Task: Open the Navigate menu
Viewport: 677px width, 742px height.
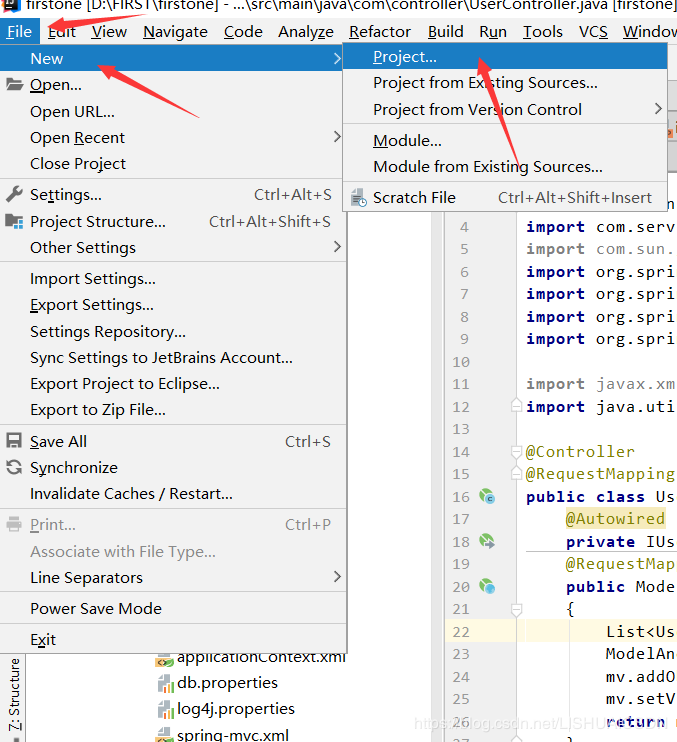Action: pyautogui.click(x=176, y=32)
